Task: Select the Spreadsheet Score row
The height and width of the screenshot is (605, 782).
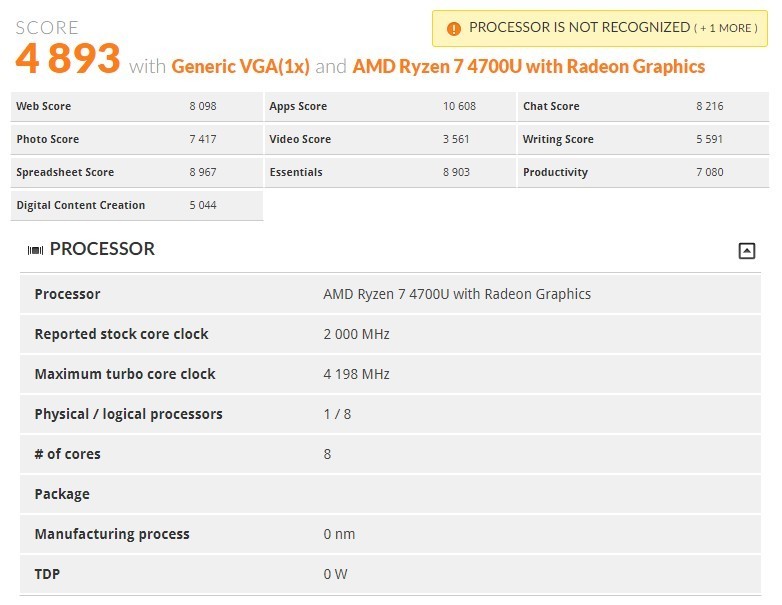Action: pos(137,172)
